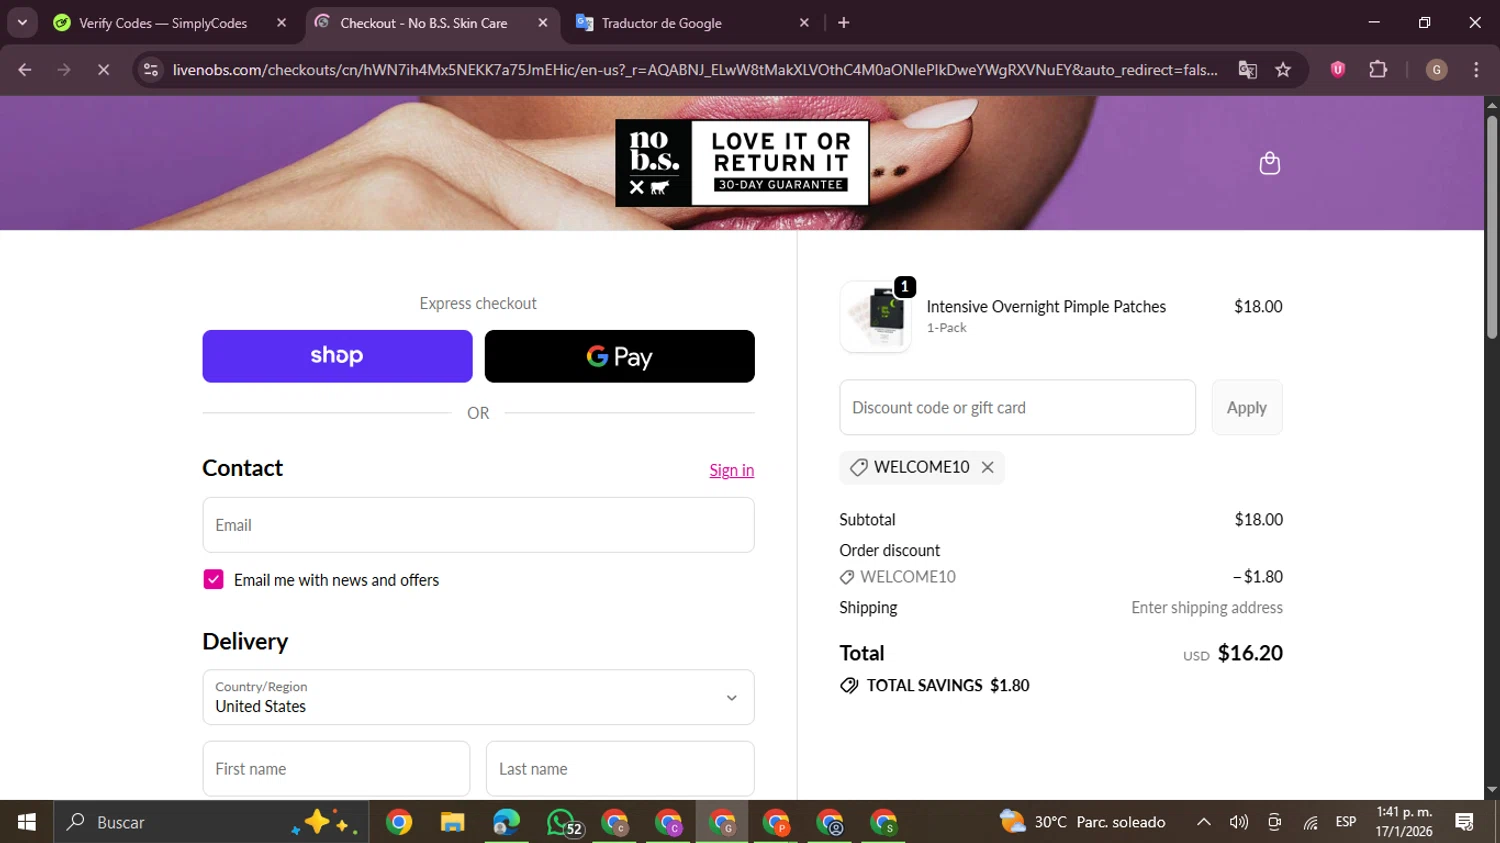Uncheck Email me with news and offers
The image size is (1500, 843).
pyautogui.click(x=213, y=580)
